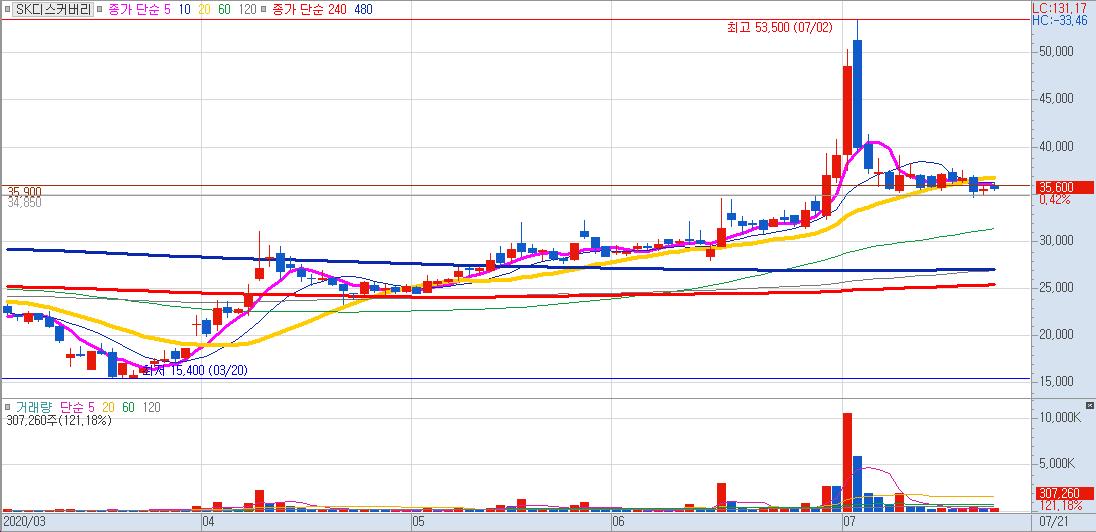
Task: Select the 종가 단순 240 moving average label
Action: pyautogui.click(x=309, y=10)
